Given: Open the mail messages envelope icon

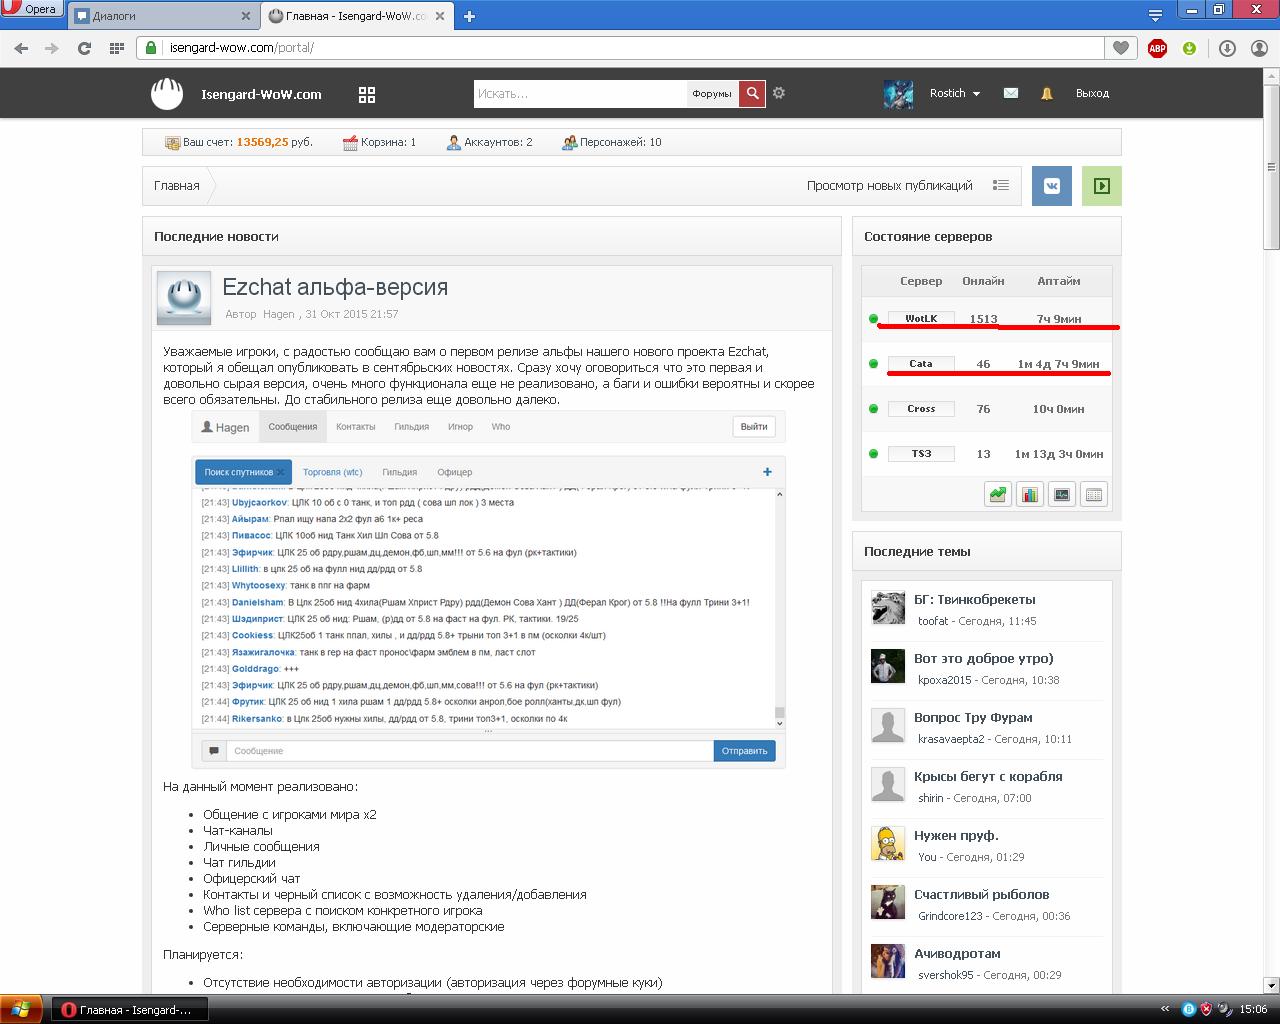Looking at the screenshot, I should click(x=1011, y=93).
